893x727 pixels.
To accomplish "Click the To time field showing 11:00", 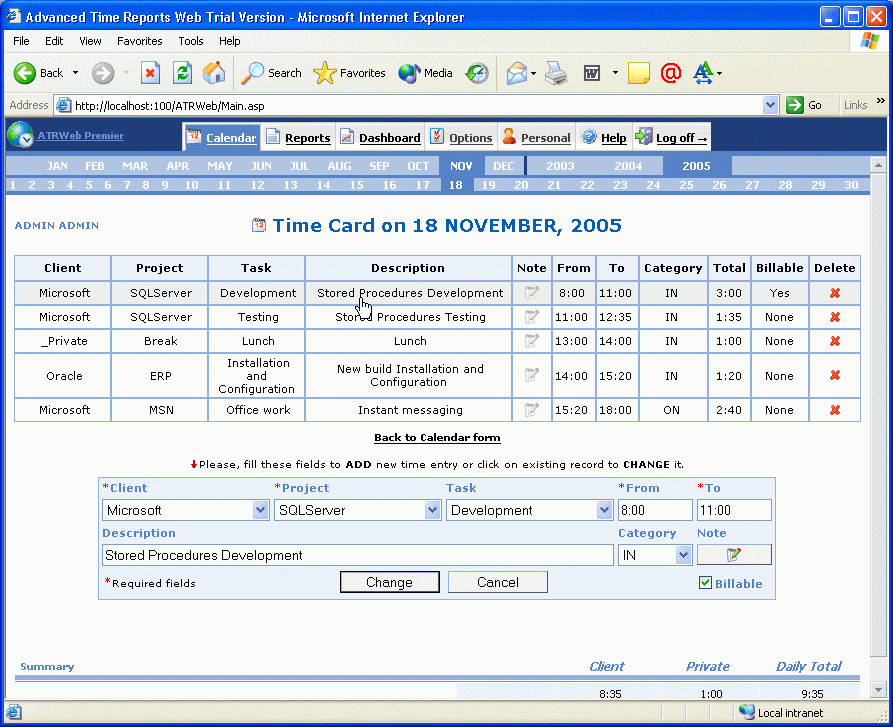I will pyautogui.click(x=734, y=510).
